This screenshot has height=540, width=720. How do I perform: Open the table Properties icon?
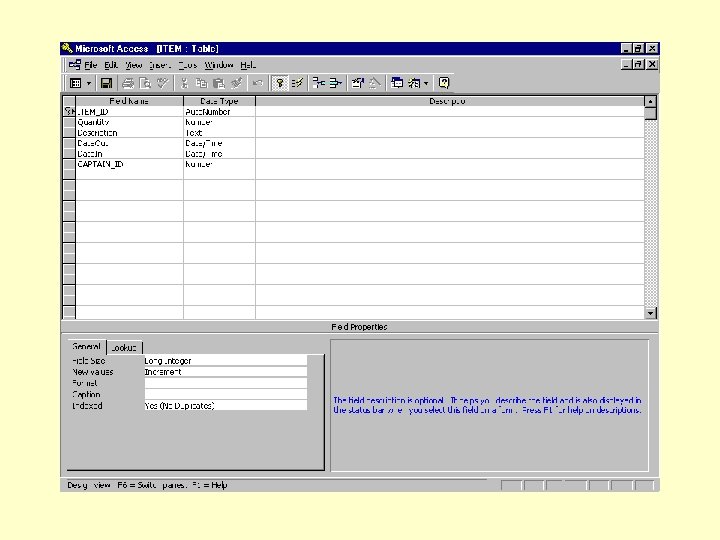(357, 83)
